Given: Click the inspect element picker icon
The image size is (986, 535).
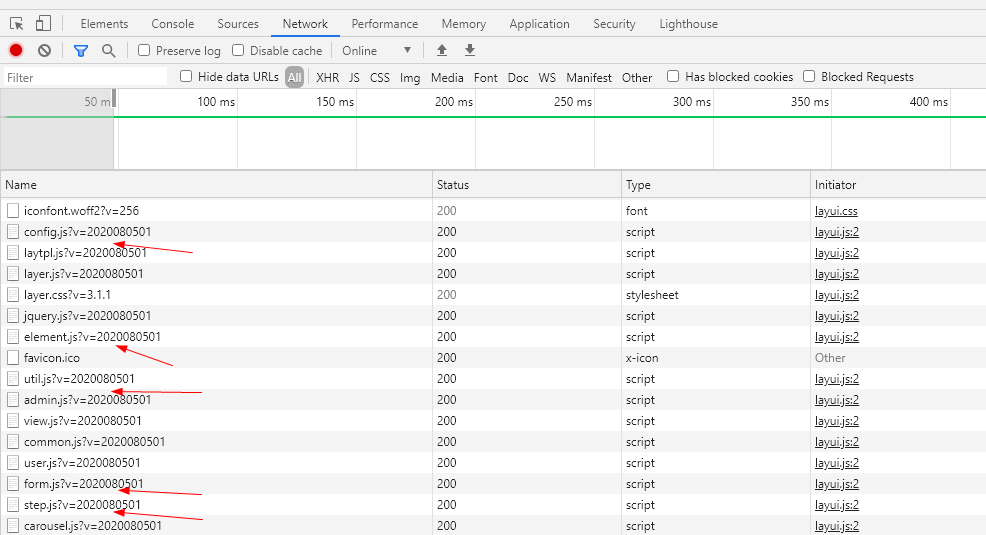Looking at the screenshot, I should pos(16,24).
